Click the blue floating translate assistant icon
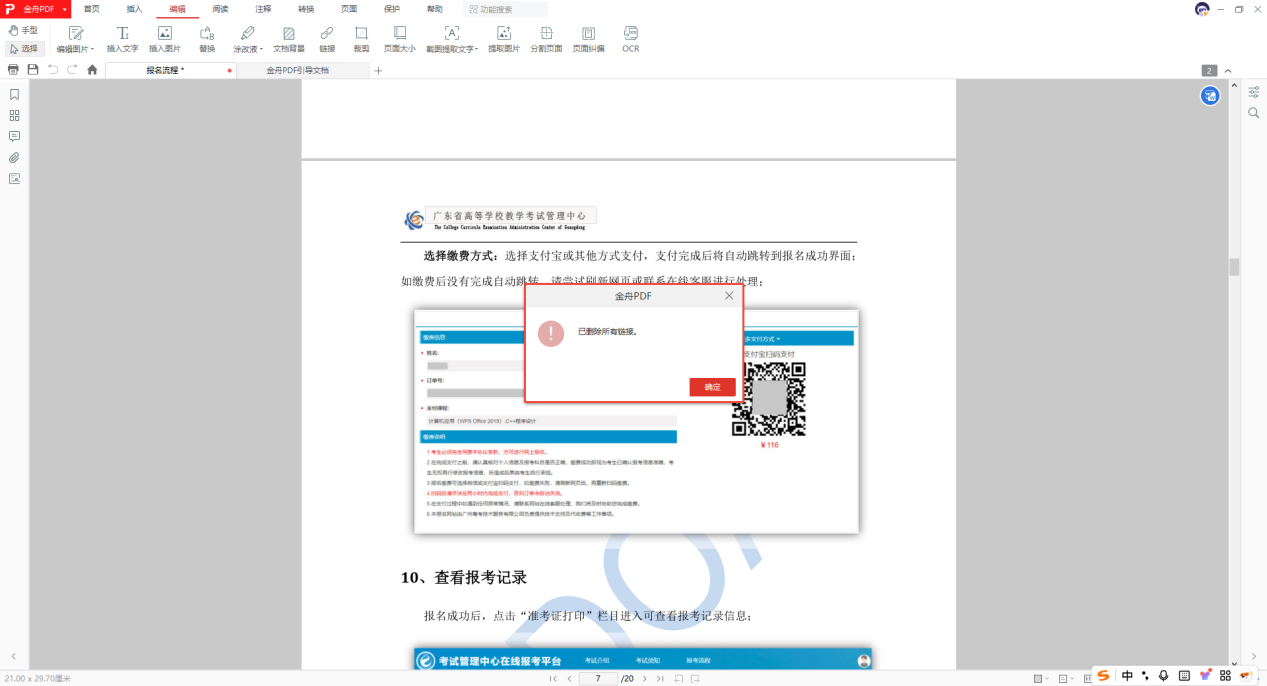 coord(1210,96)
